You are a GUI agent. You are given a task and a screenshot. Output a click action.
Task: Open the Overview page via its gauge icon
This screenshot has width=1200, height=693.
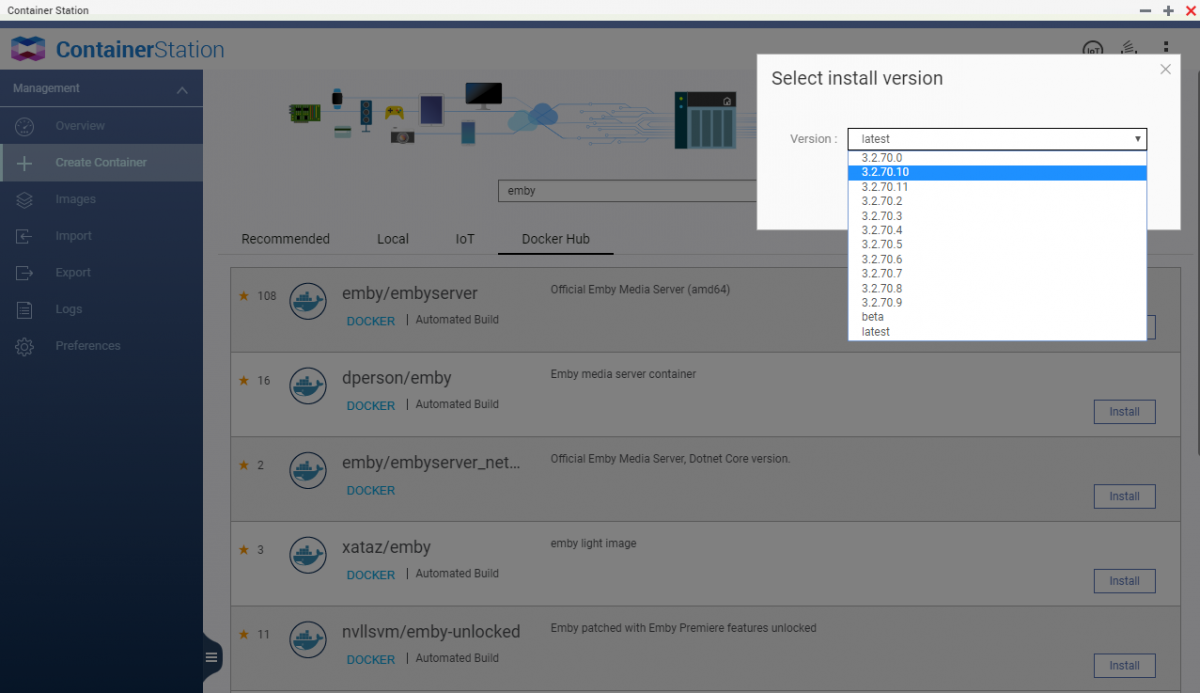25,126
